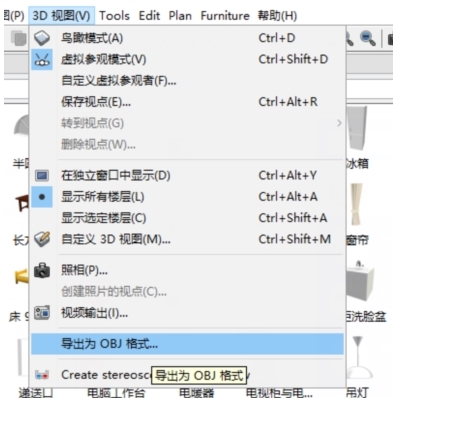Select 显示选定楼层(C) option
Screen dimensions: 465x421
point(187,218)
